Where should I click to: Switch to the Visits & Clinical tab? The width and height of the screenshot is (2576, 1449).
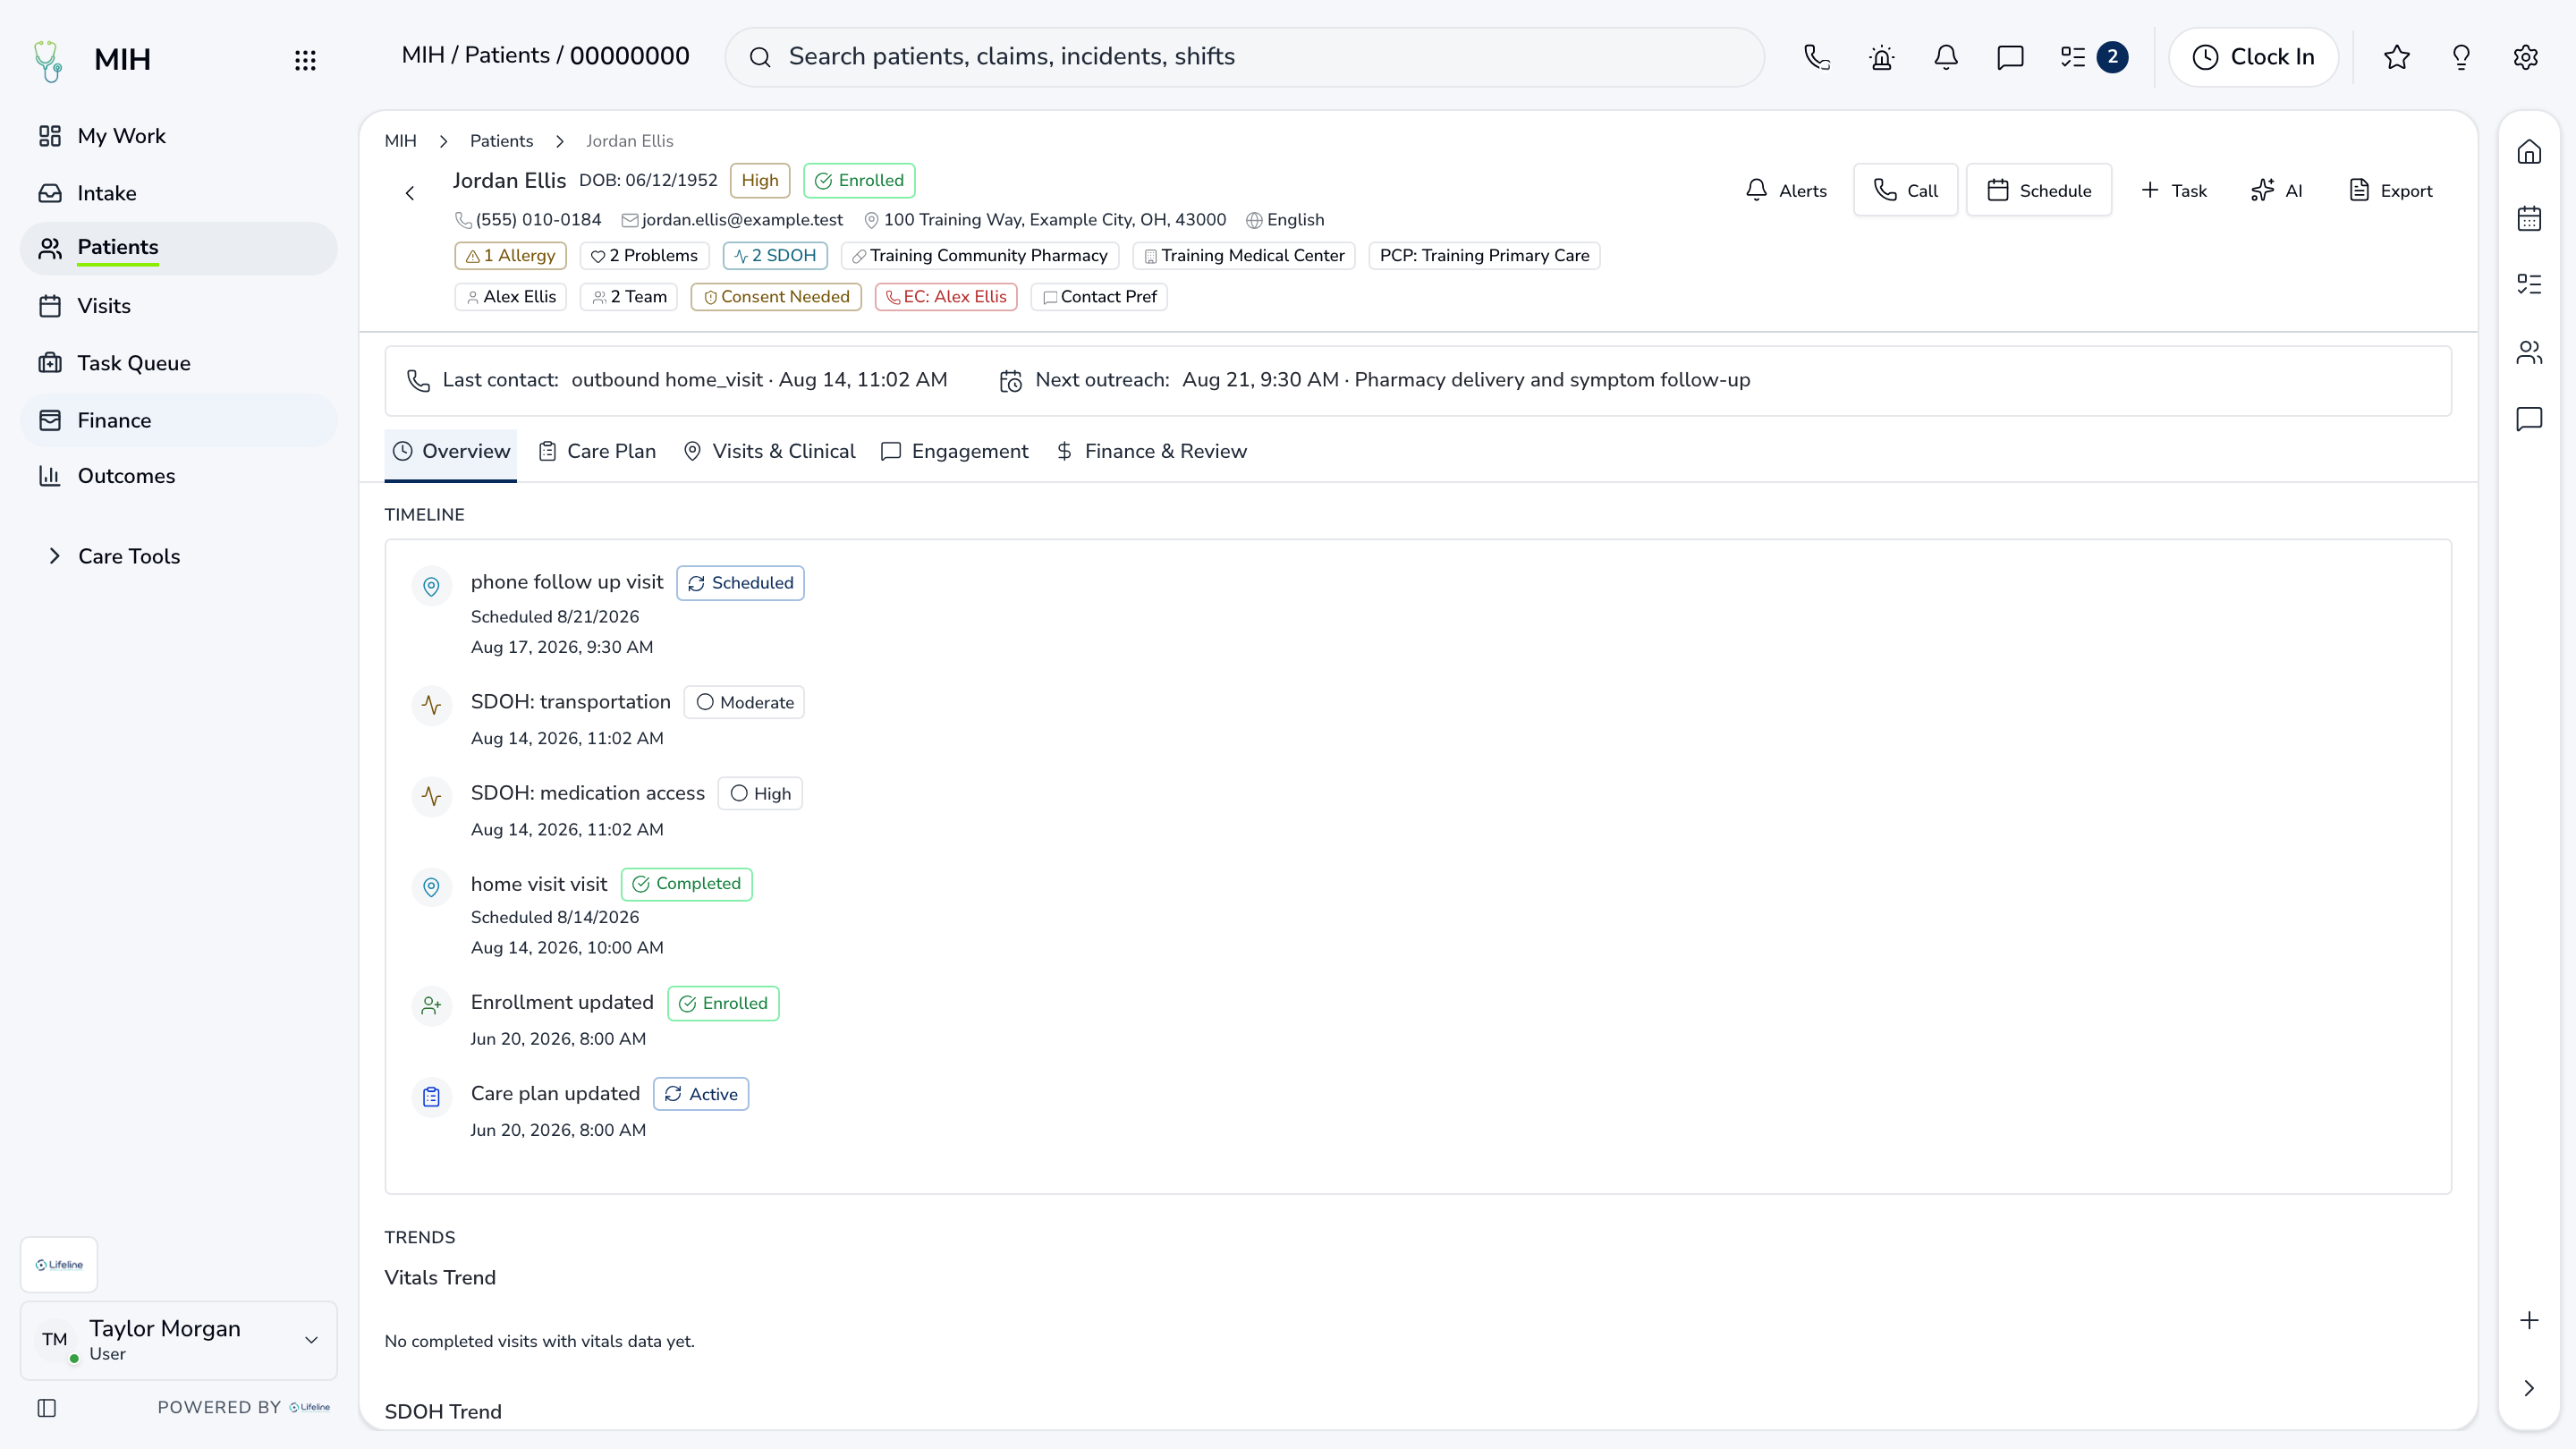coord(769,452)
